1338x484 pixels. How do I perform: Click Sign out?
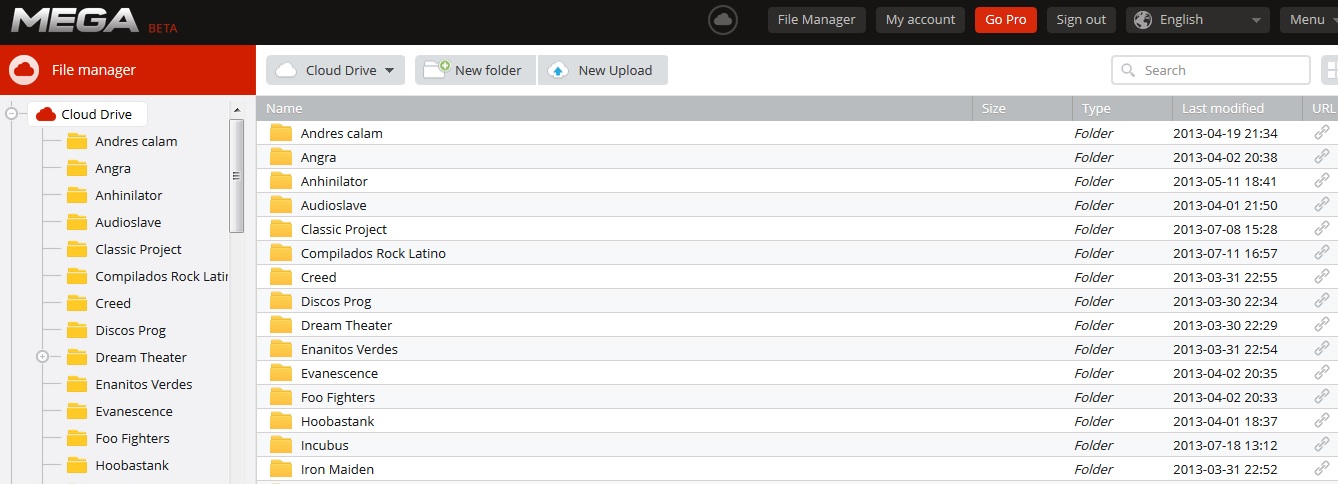1081,20
